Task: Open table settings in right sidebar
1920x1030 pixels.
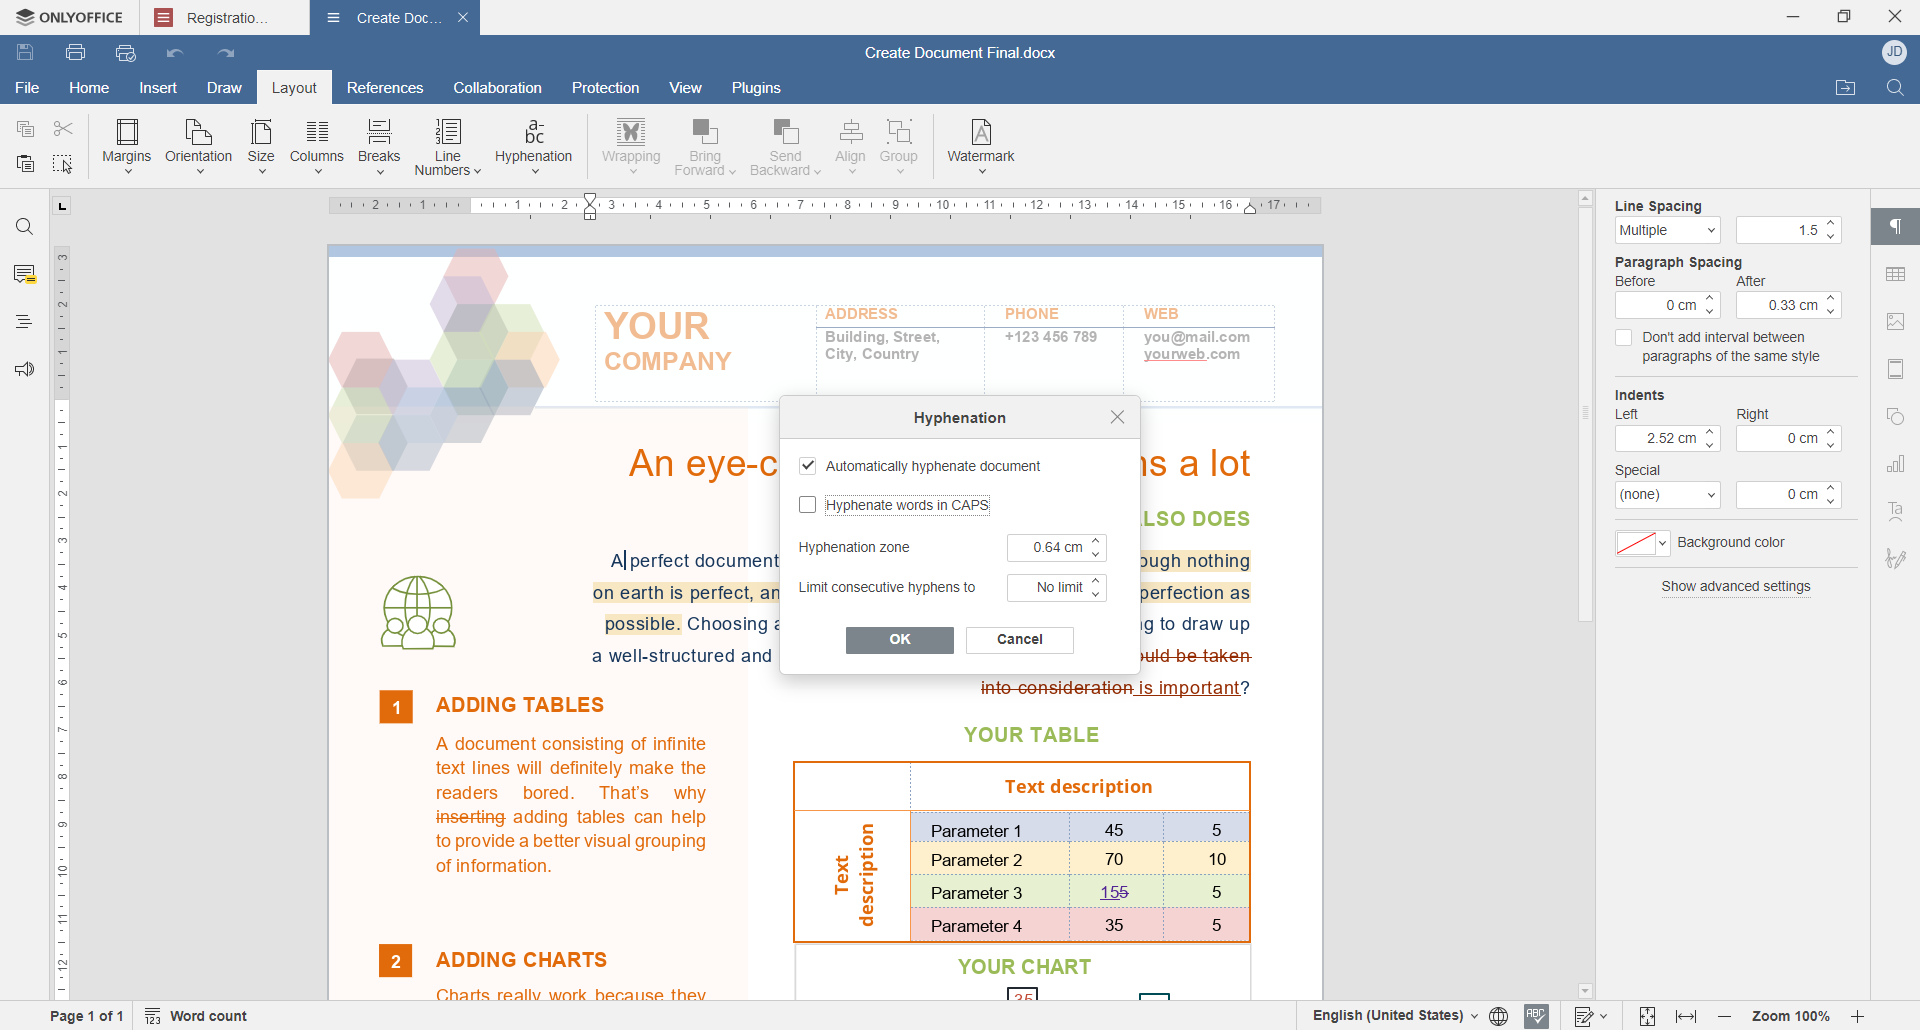Action: [1895, 275]
